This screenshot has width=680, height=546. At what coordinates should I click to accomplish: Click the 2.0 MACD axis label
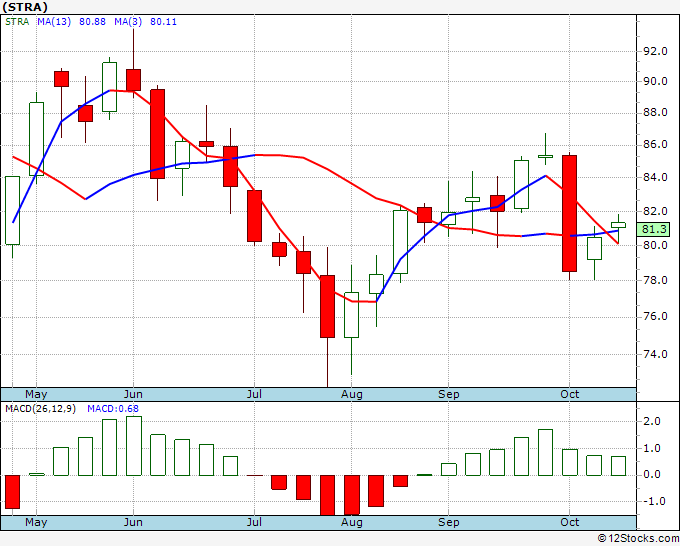653,422
